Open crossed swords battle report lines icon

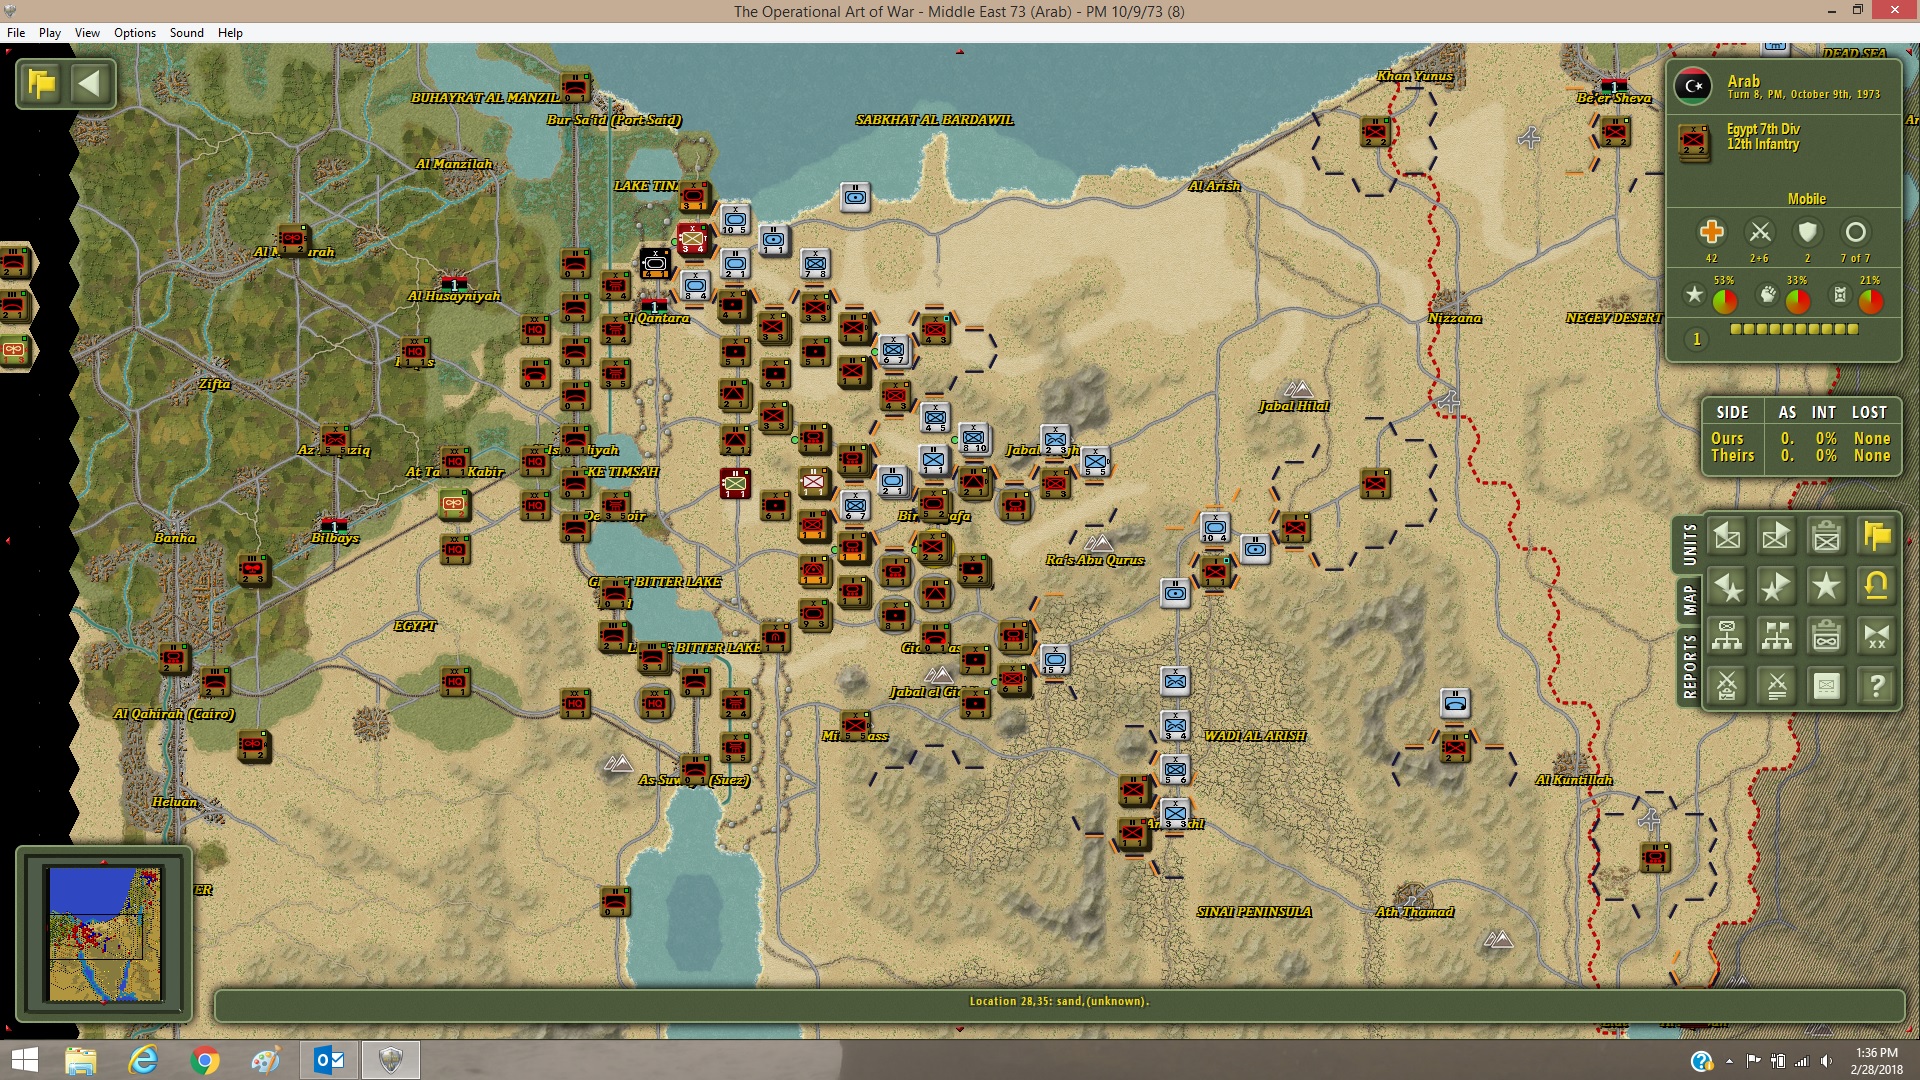(1776, 686)
